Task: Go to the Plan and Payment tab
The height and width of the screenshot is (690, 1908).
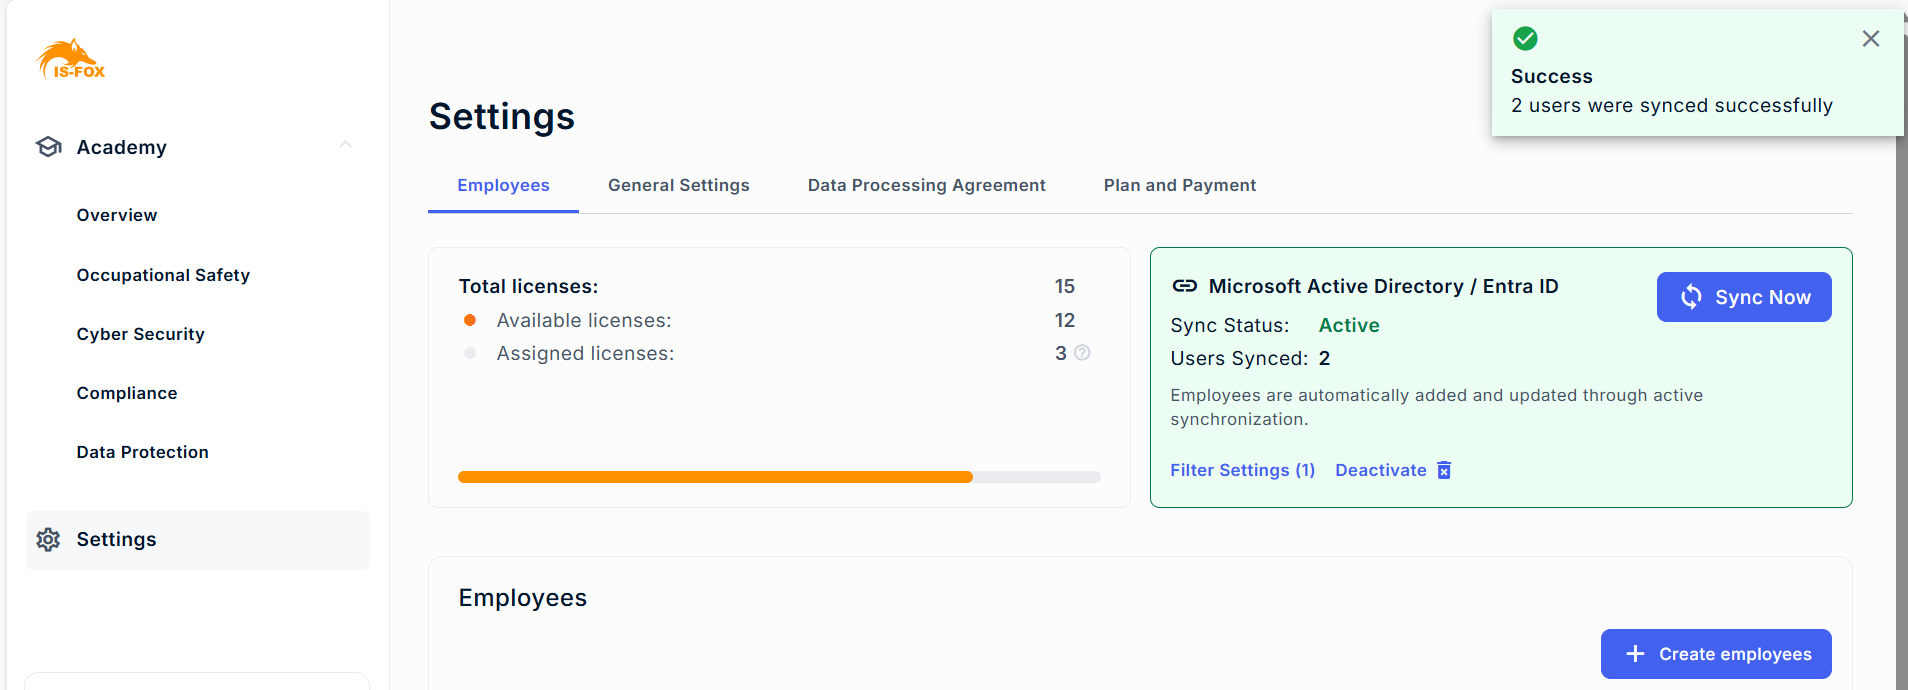Action: [1179, 186]
